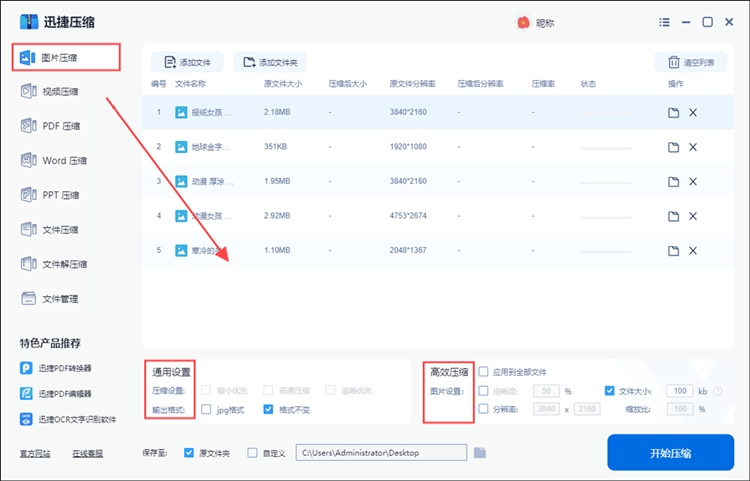Click the 添加文件夹 button

(271, 63)
